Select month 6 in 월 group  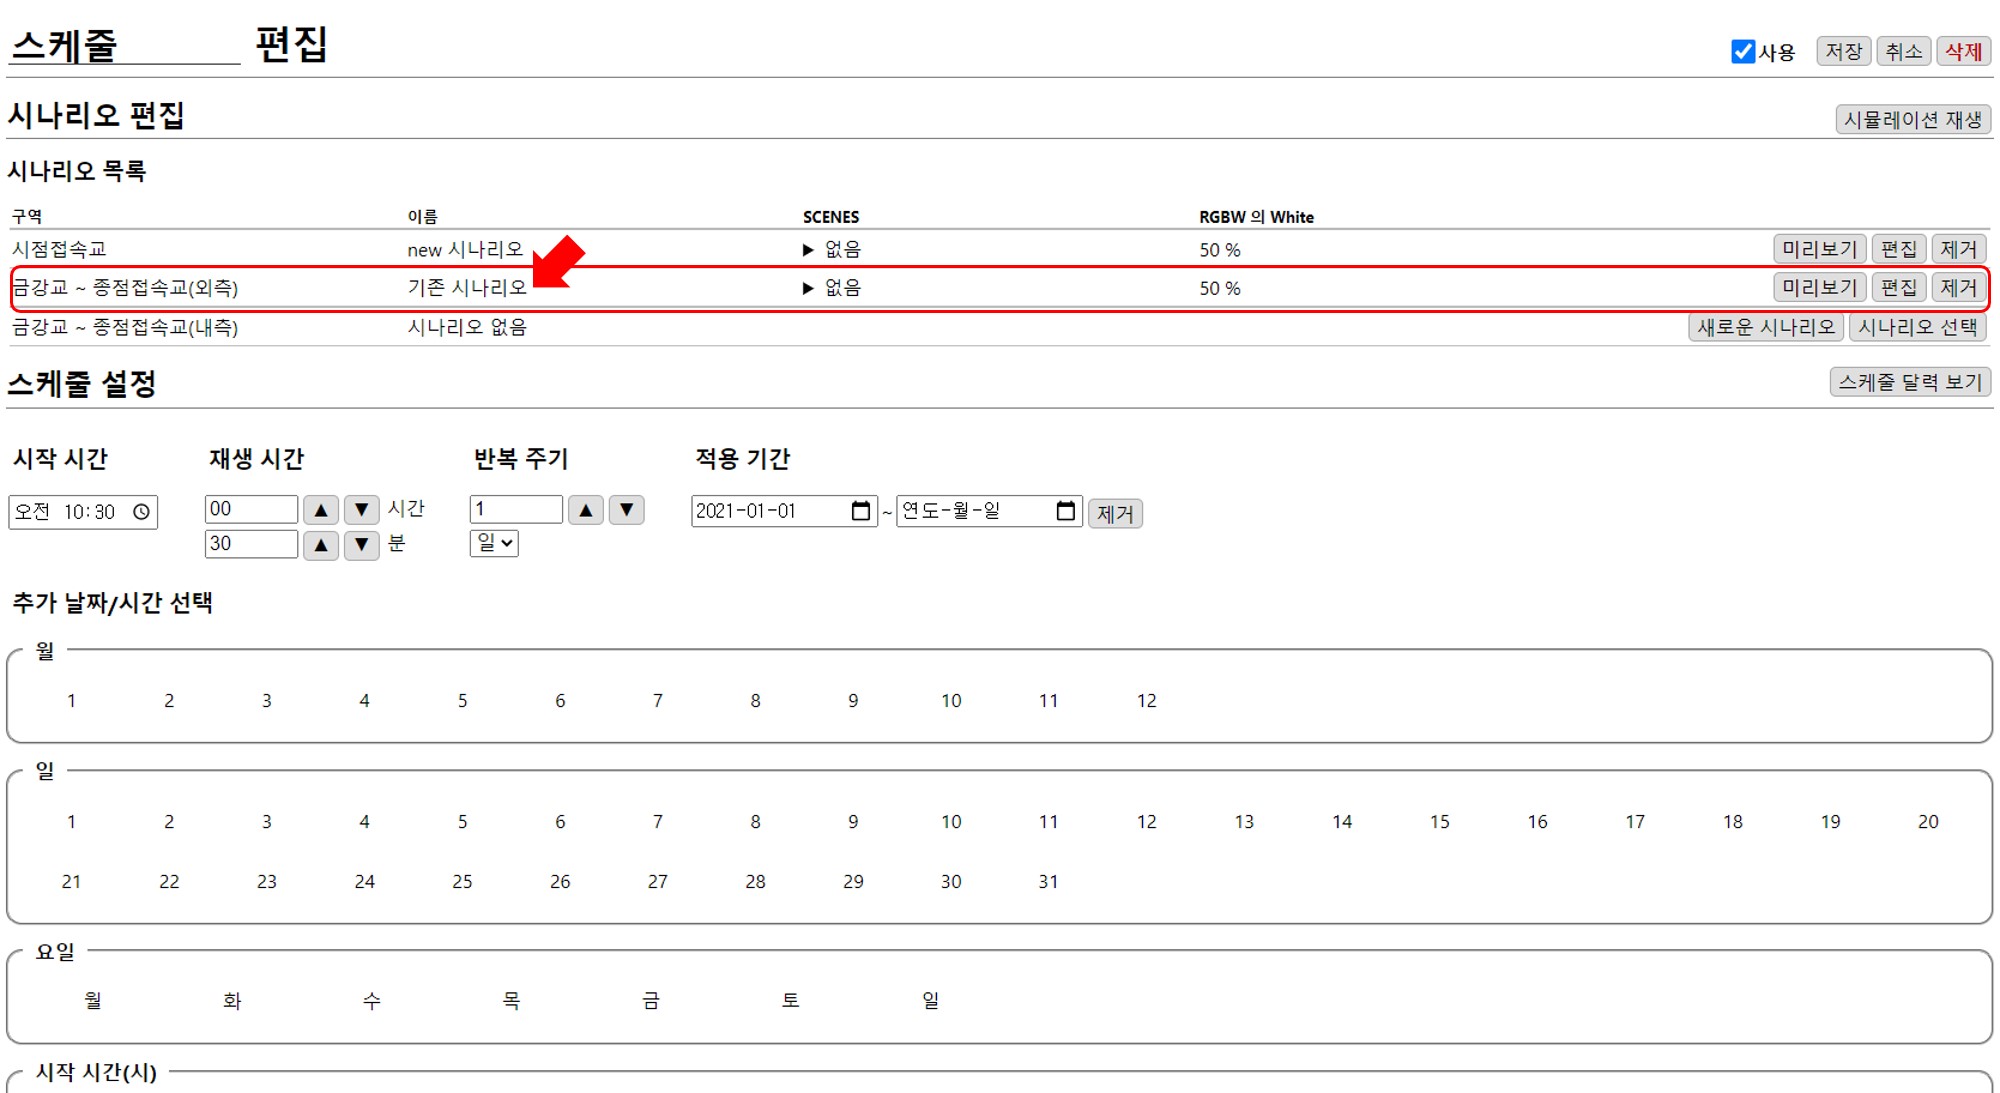click(x=560, y=701)
